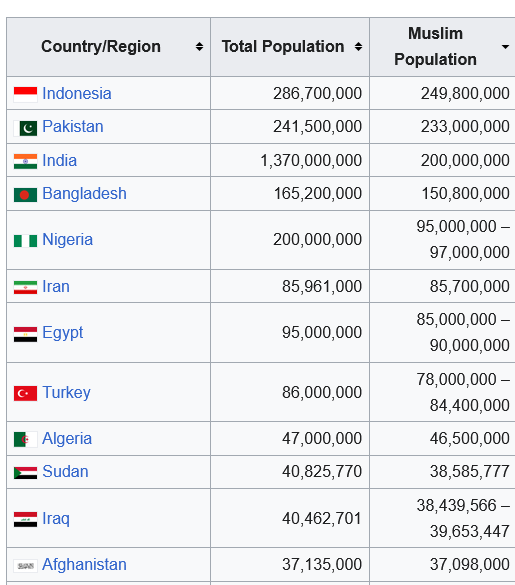Screen dimensions: 515x585
Task: Sort by Total Population arrows
Action: pos(358,47)
